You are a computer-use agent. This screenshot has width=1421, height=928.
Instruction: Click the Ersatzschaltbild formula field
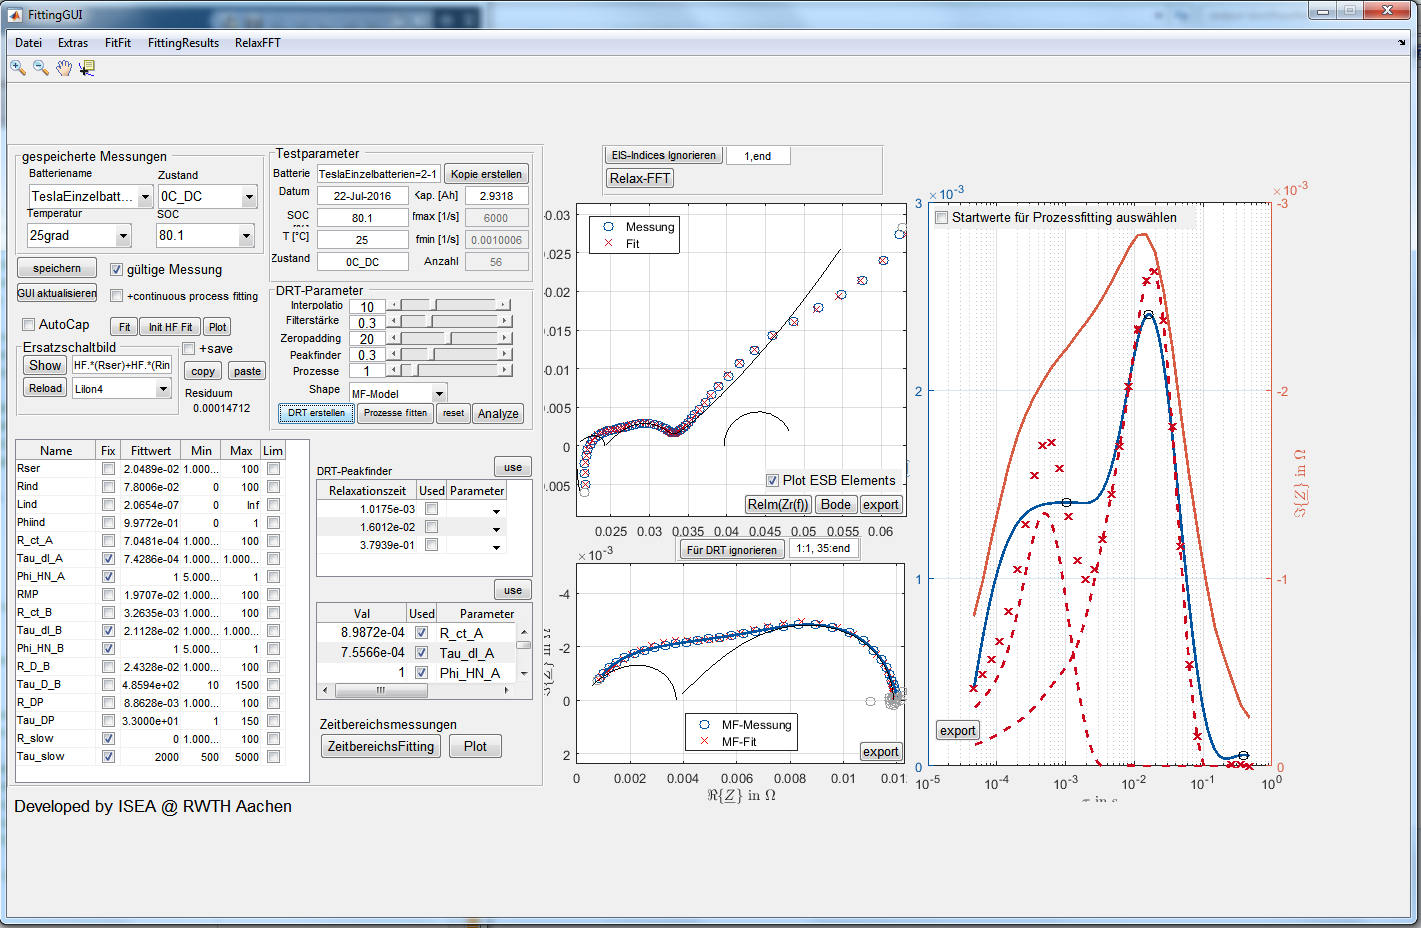point(122,365)
